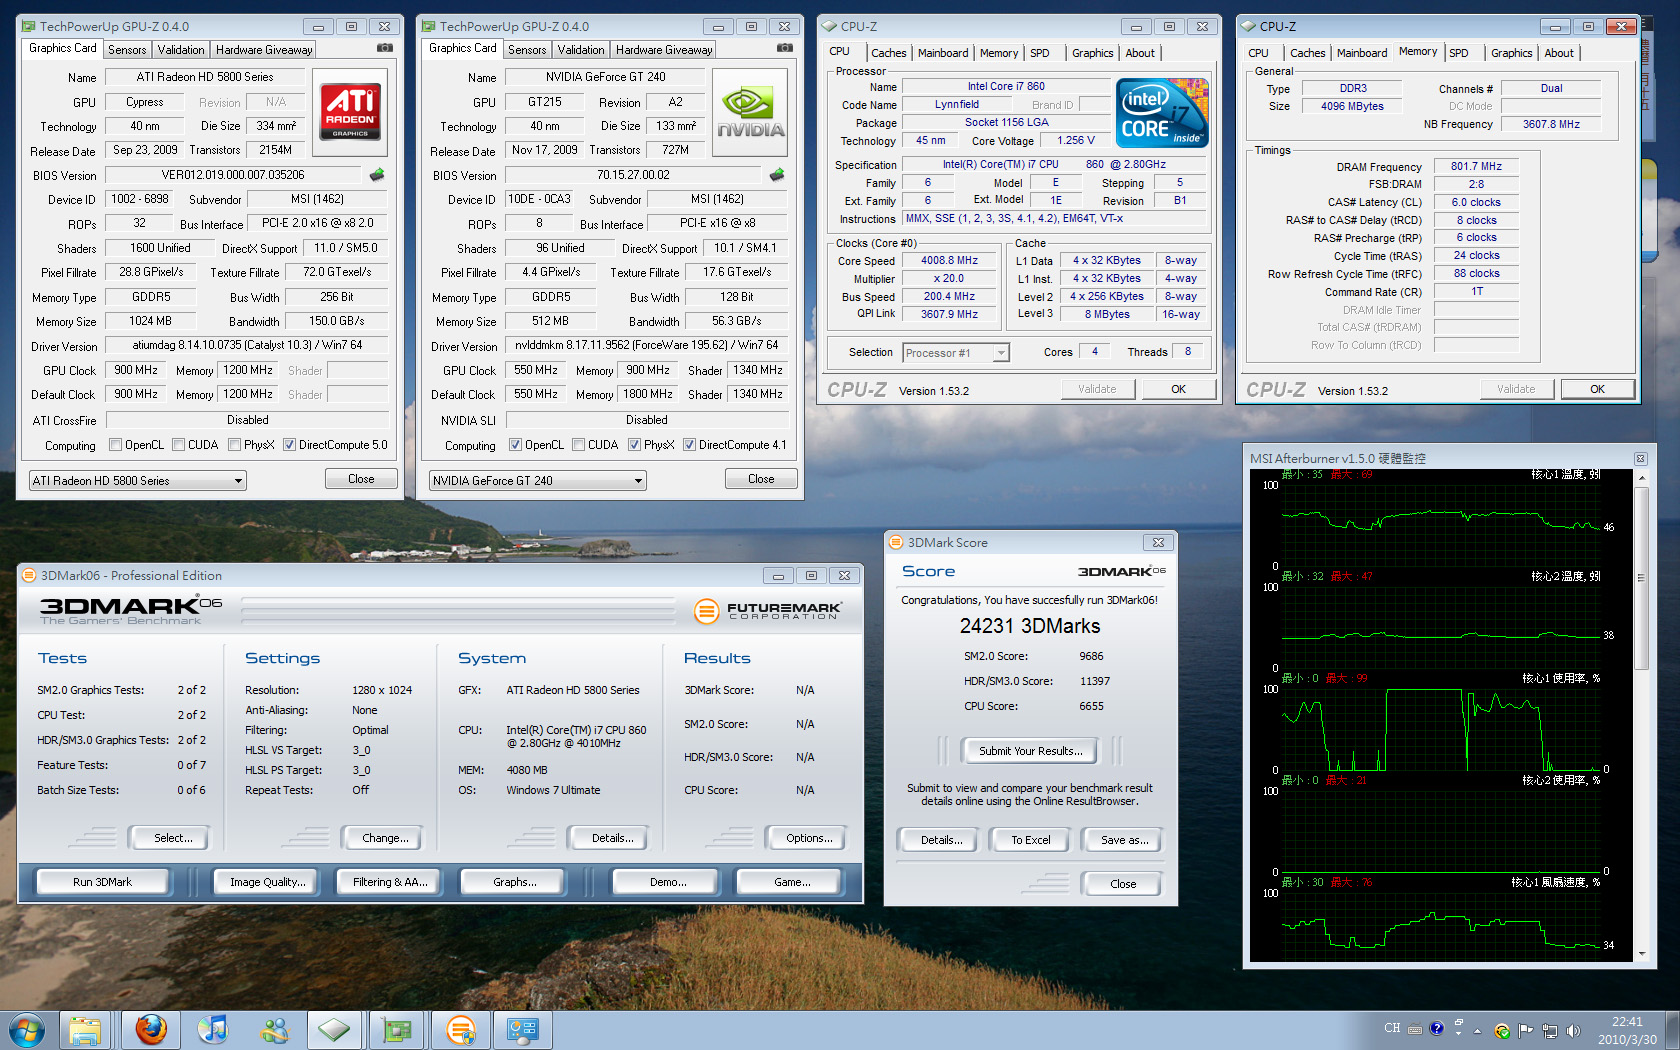Viewport: 1680px width, 1050px height.
Task: Switch to Mainboard tab in left CPU-Z
Action: point(943,53)
